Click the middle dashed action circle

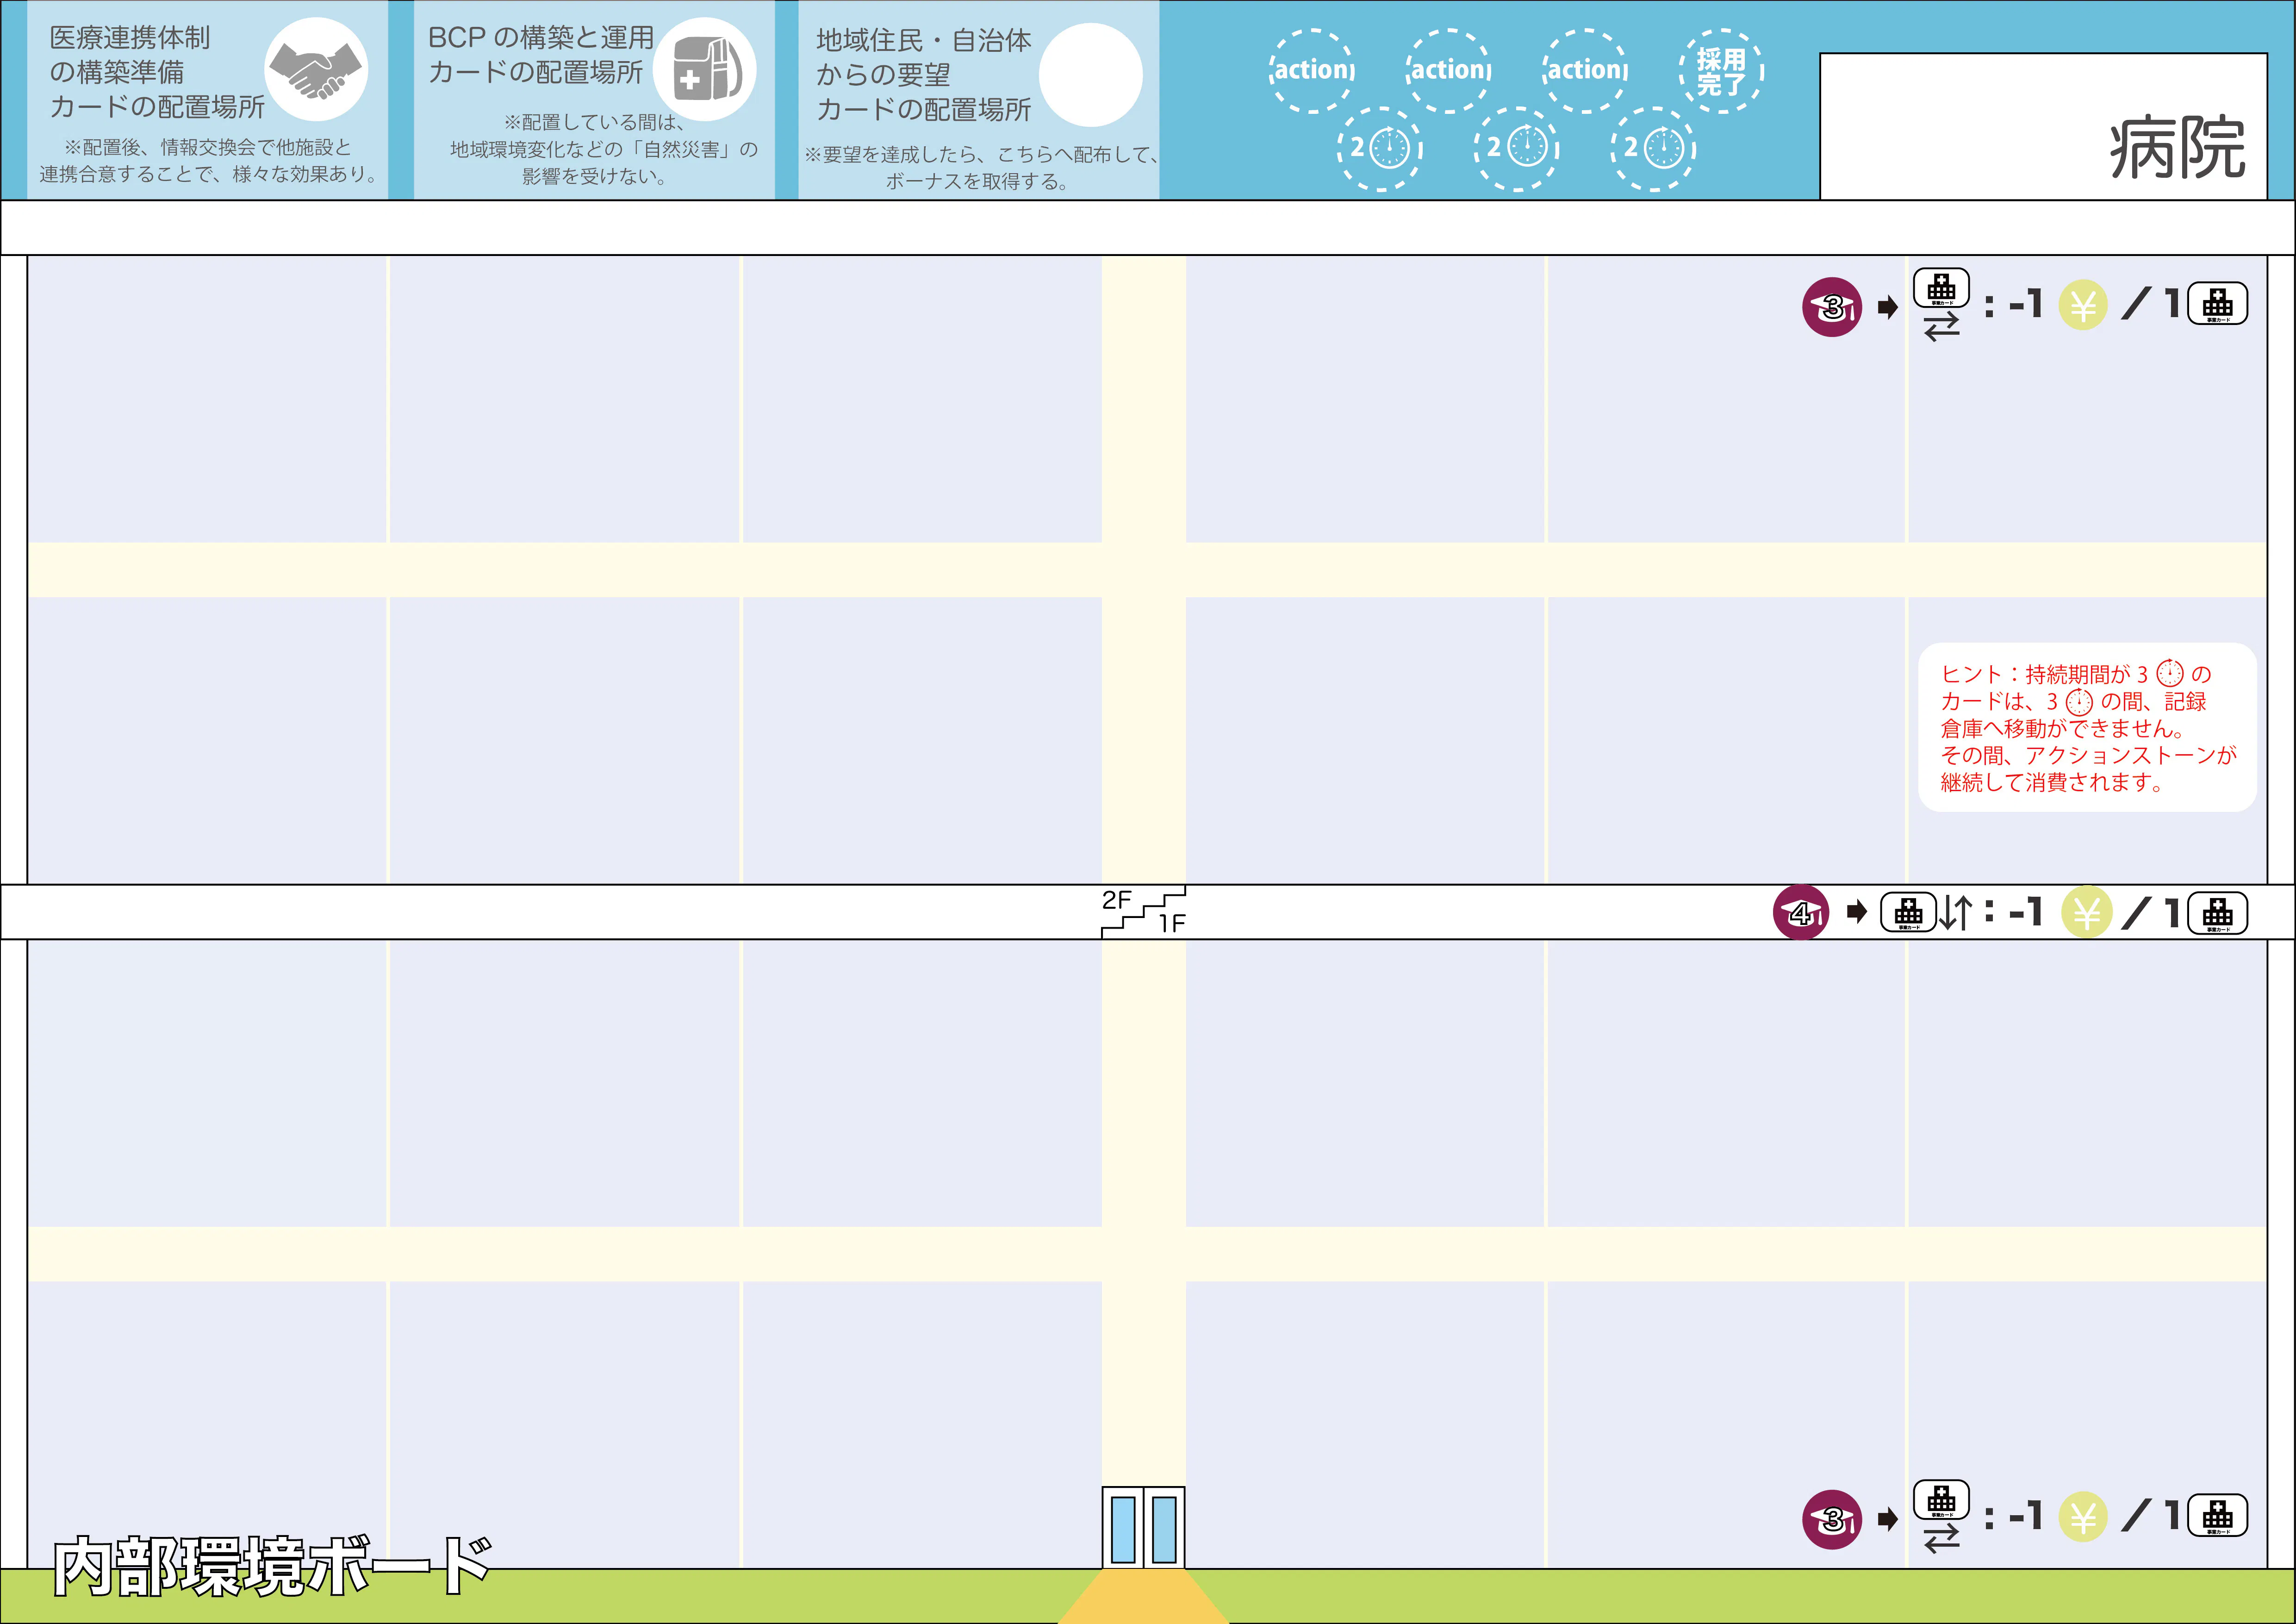1448,70
